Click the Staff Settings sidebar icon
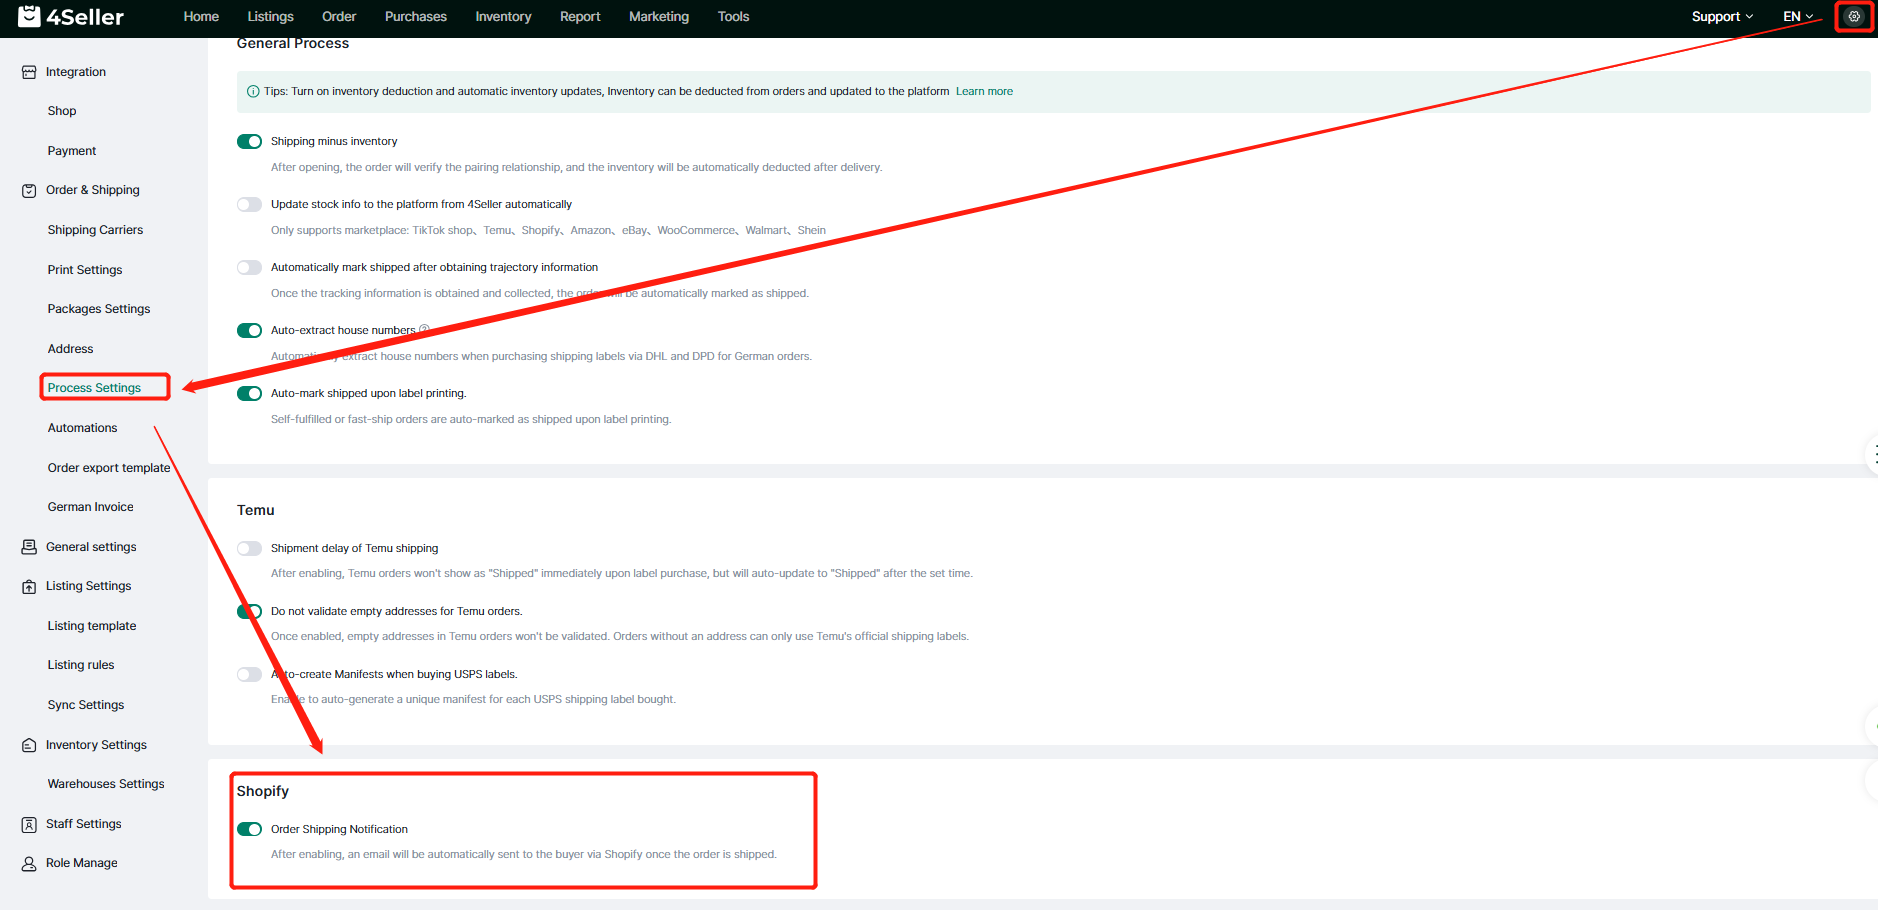1878x910 pixels. pos(29,824)
